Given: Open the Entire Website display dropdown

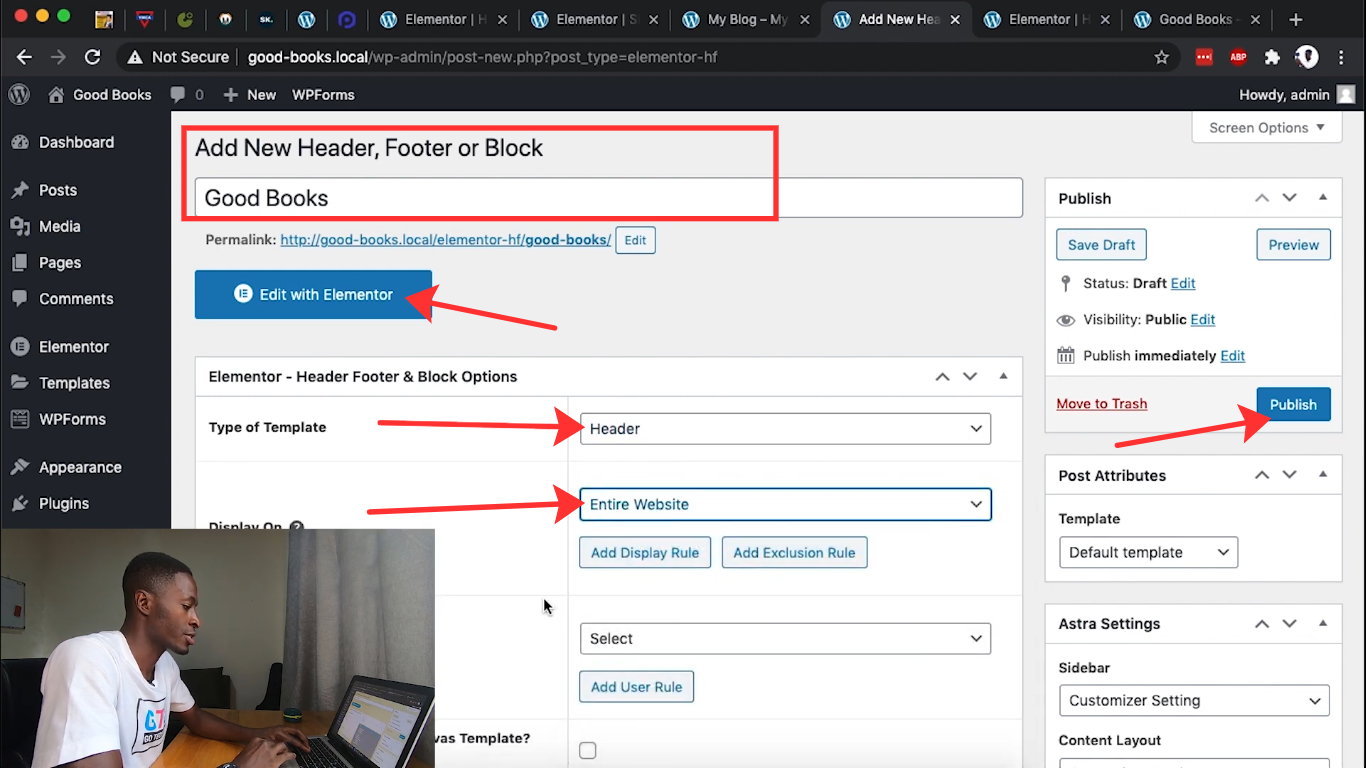Looking at the screenshot, I should click(x=785, y=504).
